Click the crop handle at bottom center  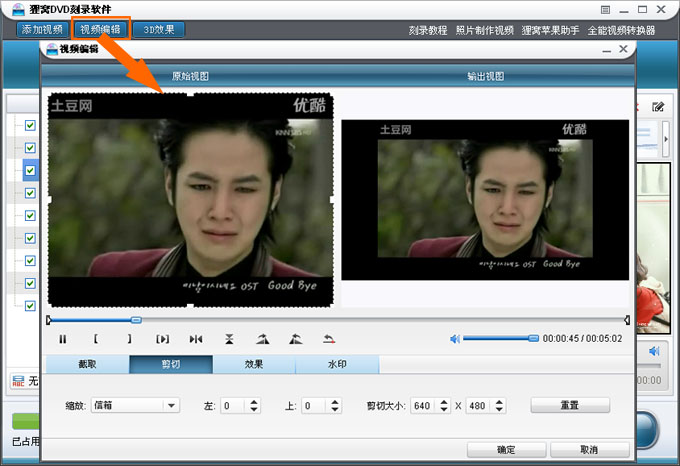coord(190,306)
